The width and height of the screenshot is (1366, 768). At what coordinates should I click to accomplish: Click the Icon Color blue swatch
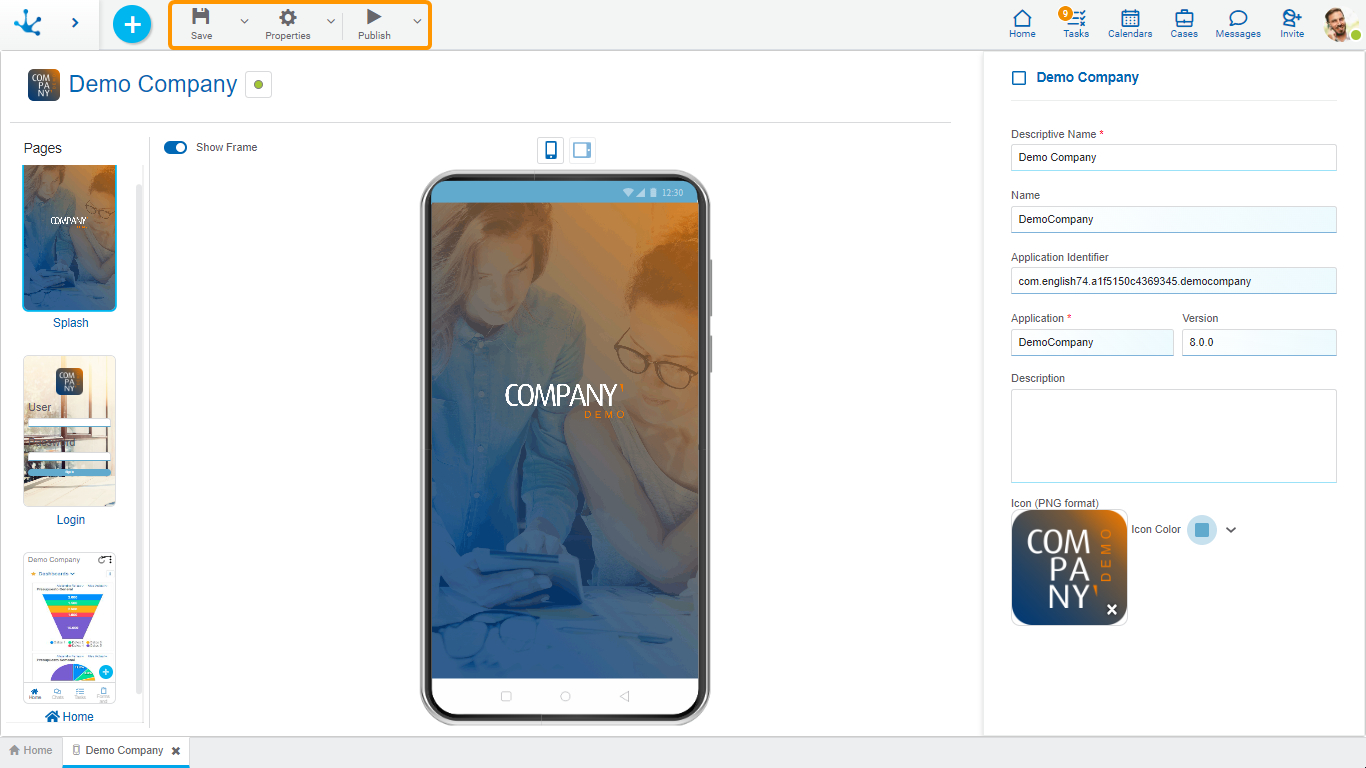[1202, 530]
